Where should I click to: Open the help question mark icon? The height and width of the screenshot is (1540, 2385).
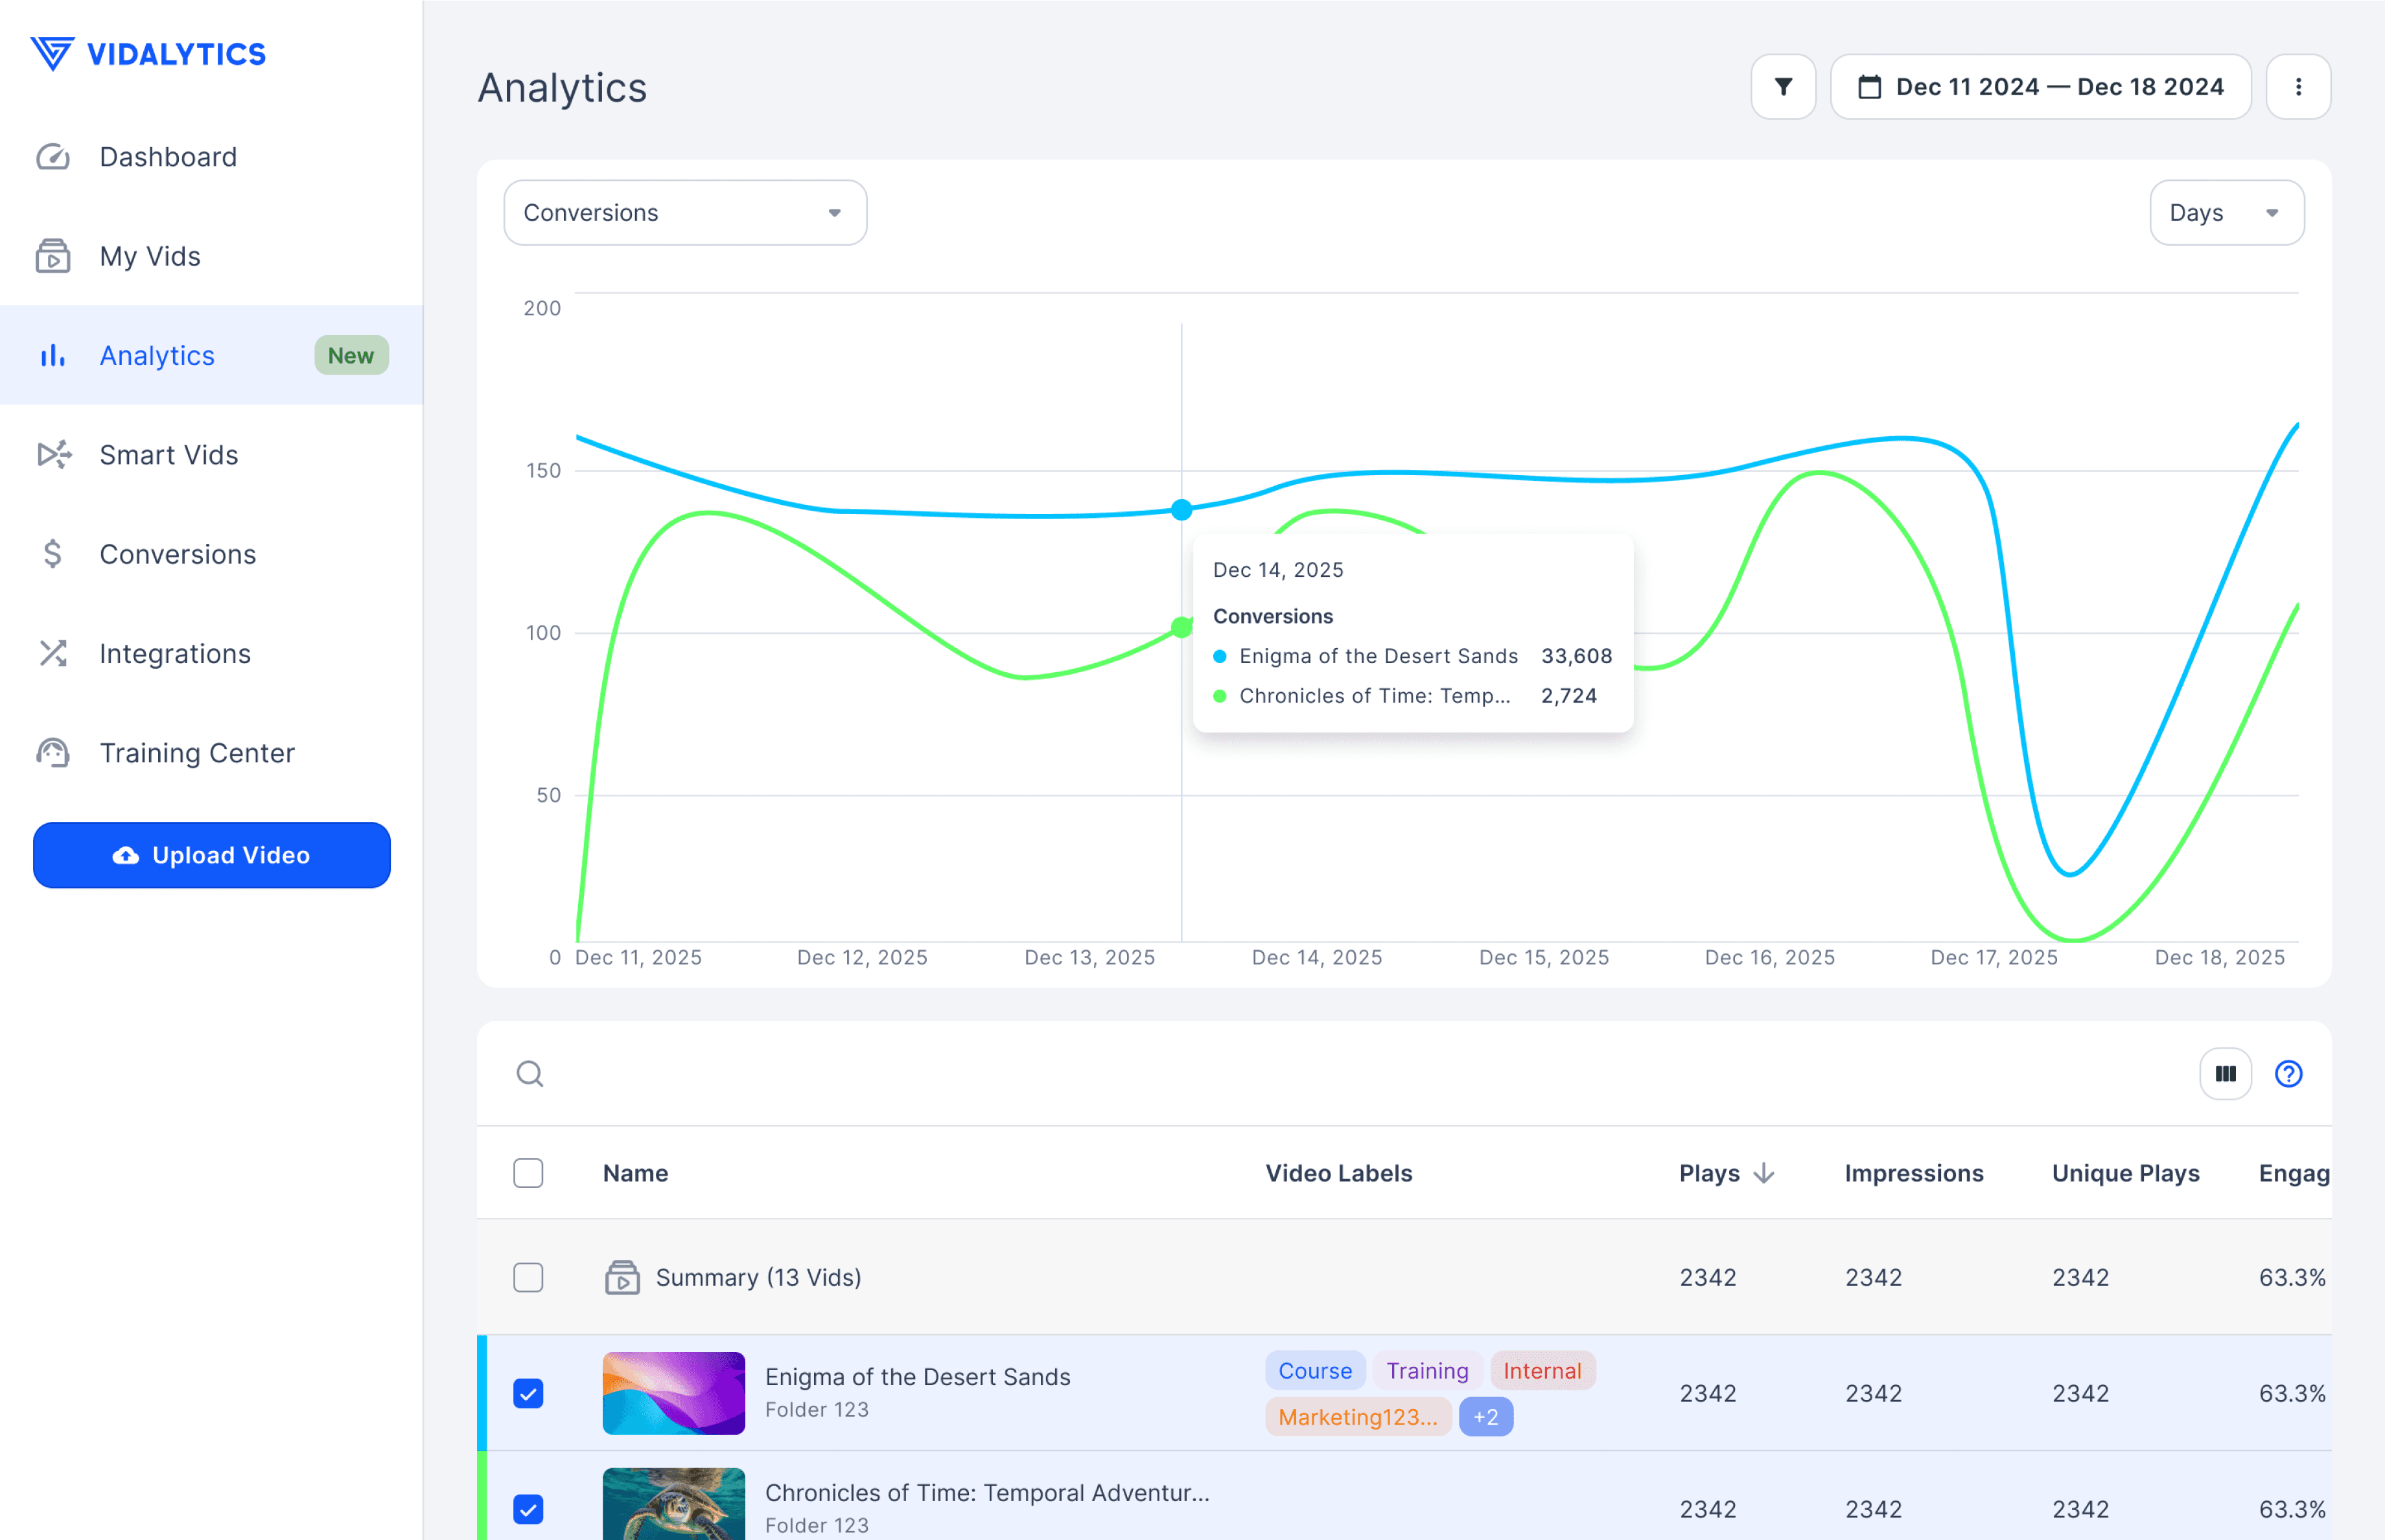coord(2288,1074)
